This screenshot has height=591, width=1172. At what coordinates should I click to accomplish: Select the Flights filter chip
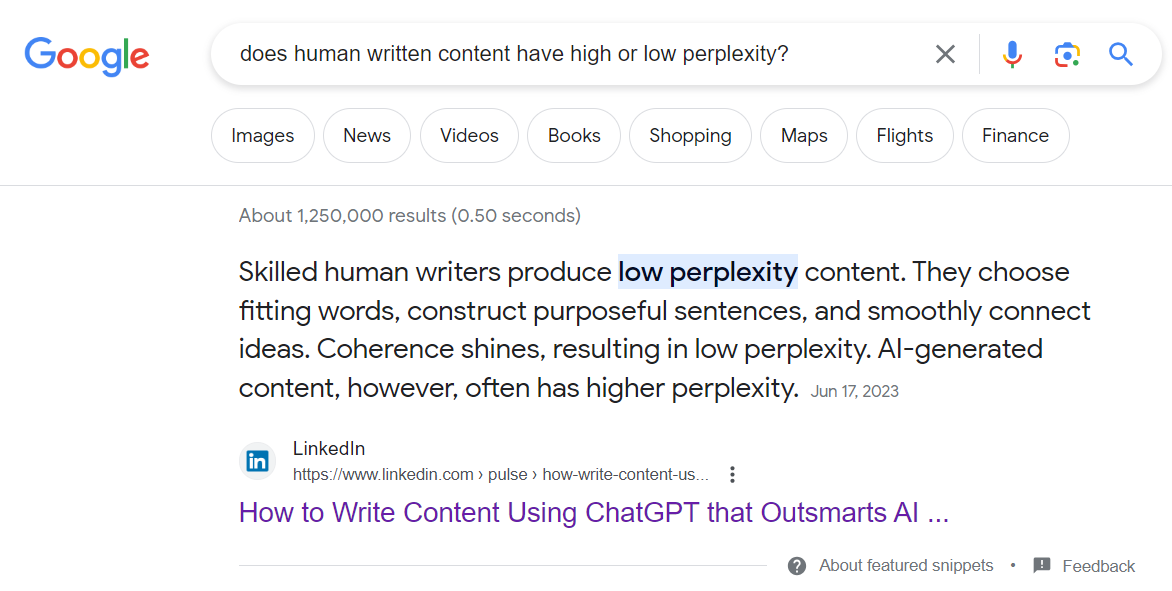[x=905, y=136]
